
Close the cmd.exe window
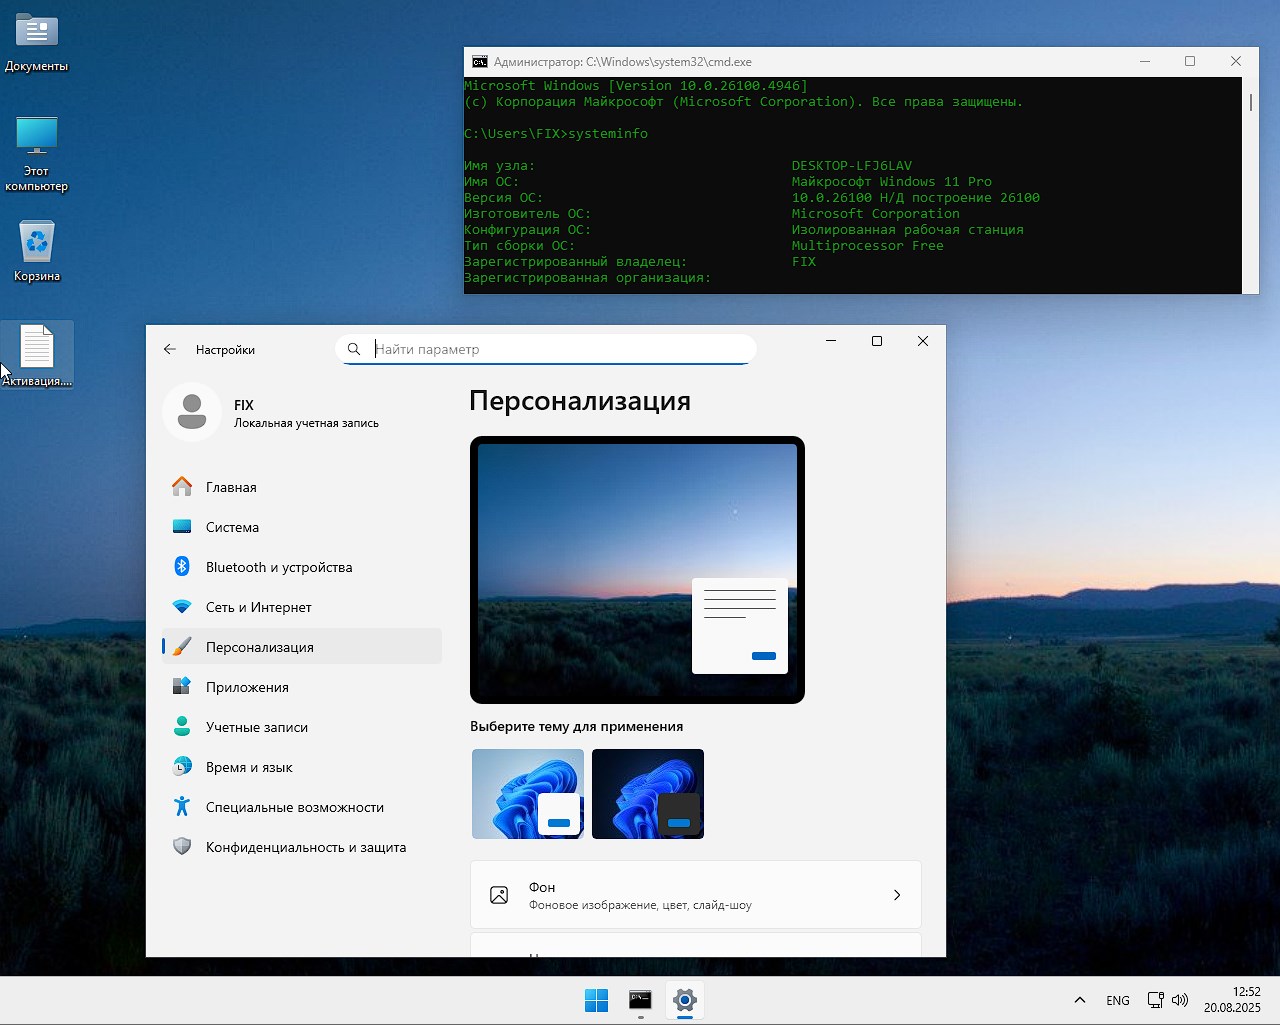coord(1236,61)
